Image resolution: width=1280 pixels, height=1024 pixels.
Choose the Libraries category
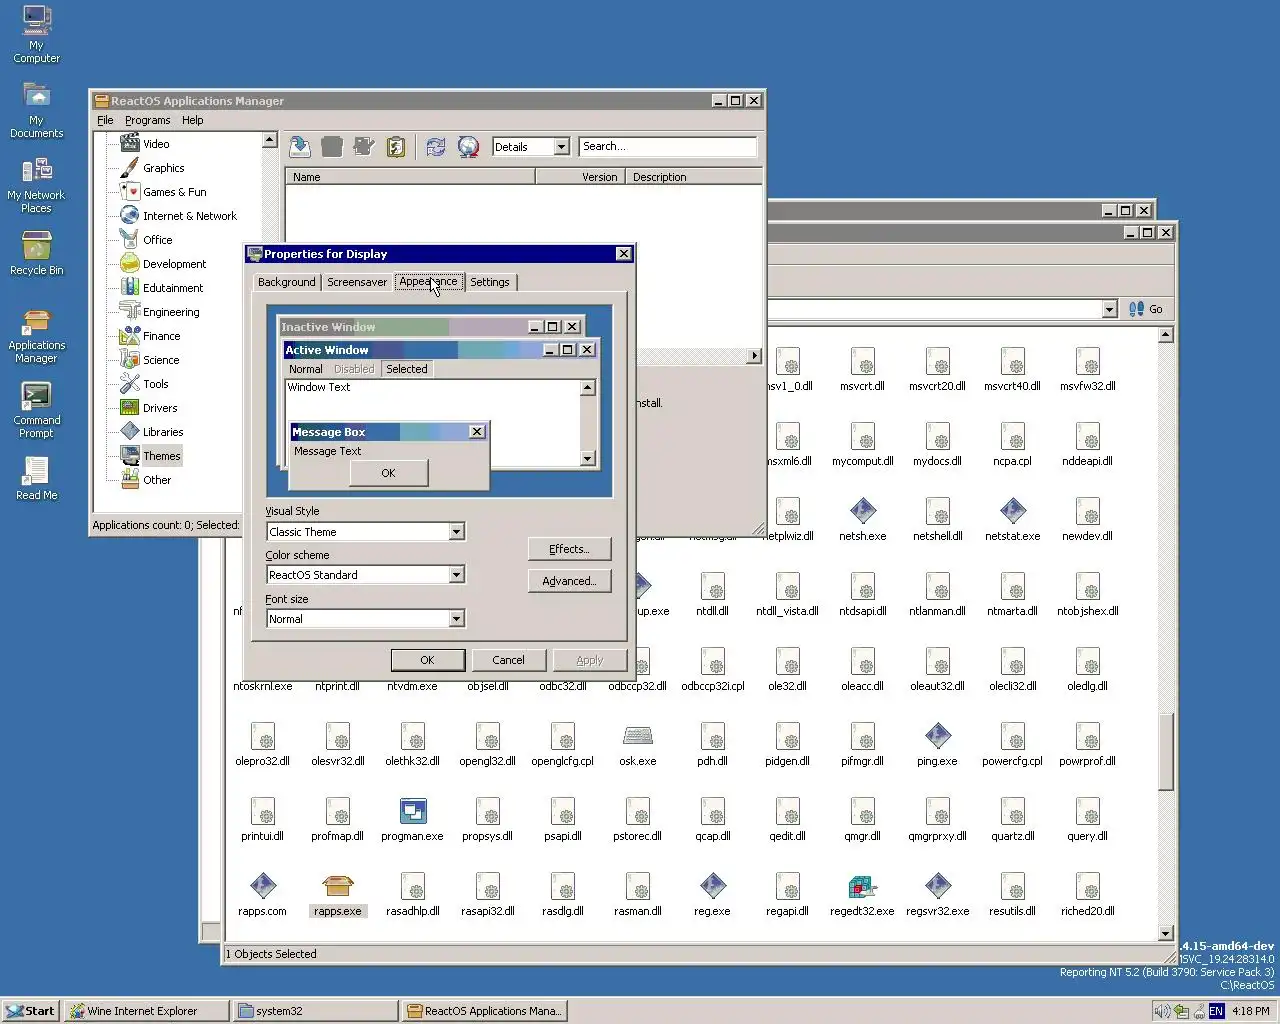(163, 432)
